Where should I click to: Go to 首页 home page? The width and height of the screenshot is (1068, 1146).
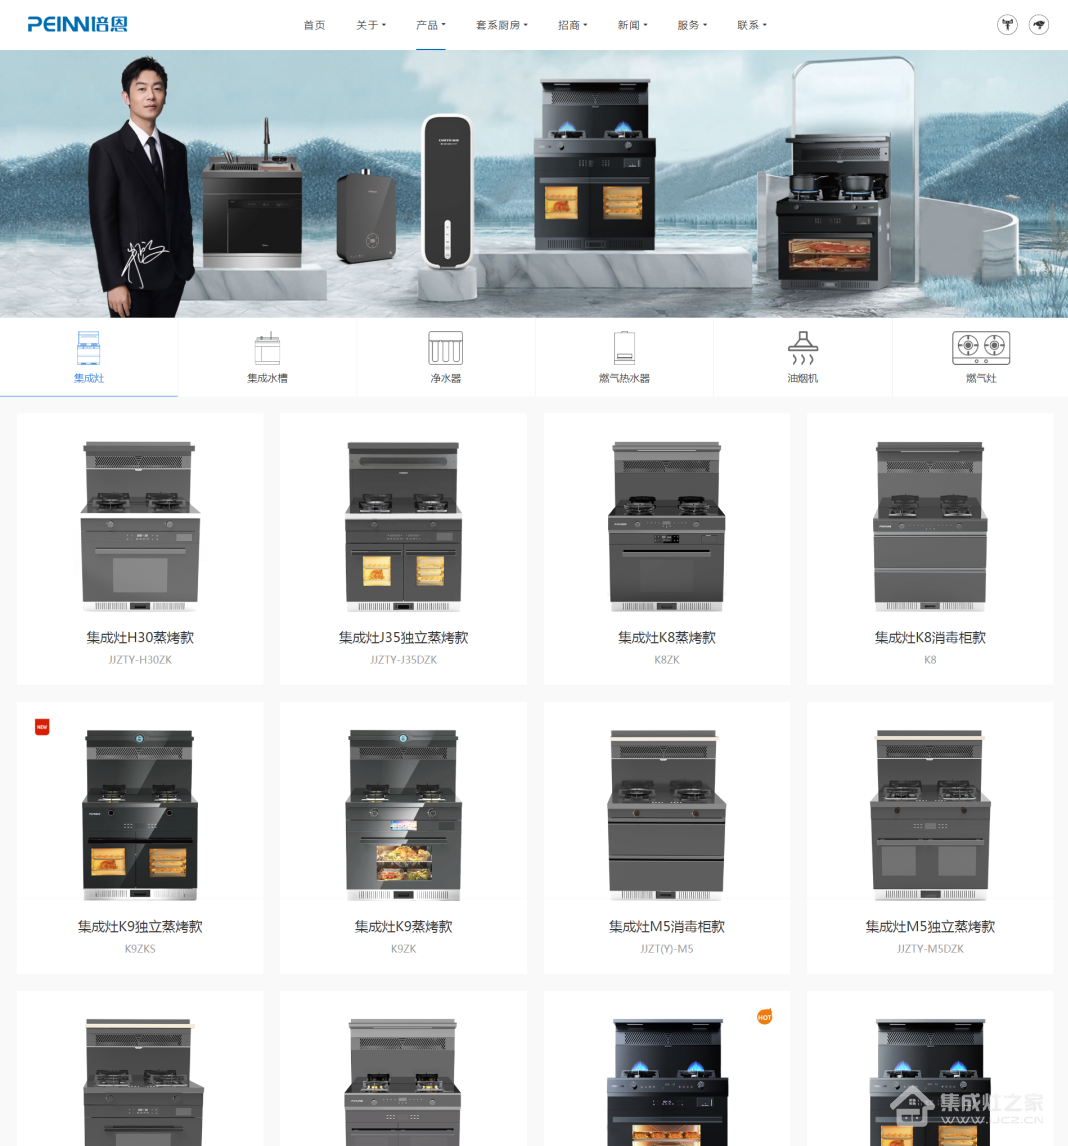coord(314,25)
